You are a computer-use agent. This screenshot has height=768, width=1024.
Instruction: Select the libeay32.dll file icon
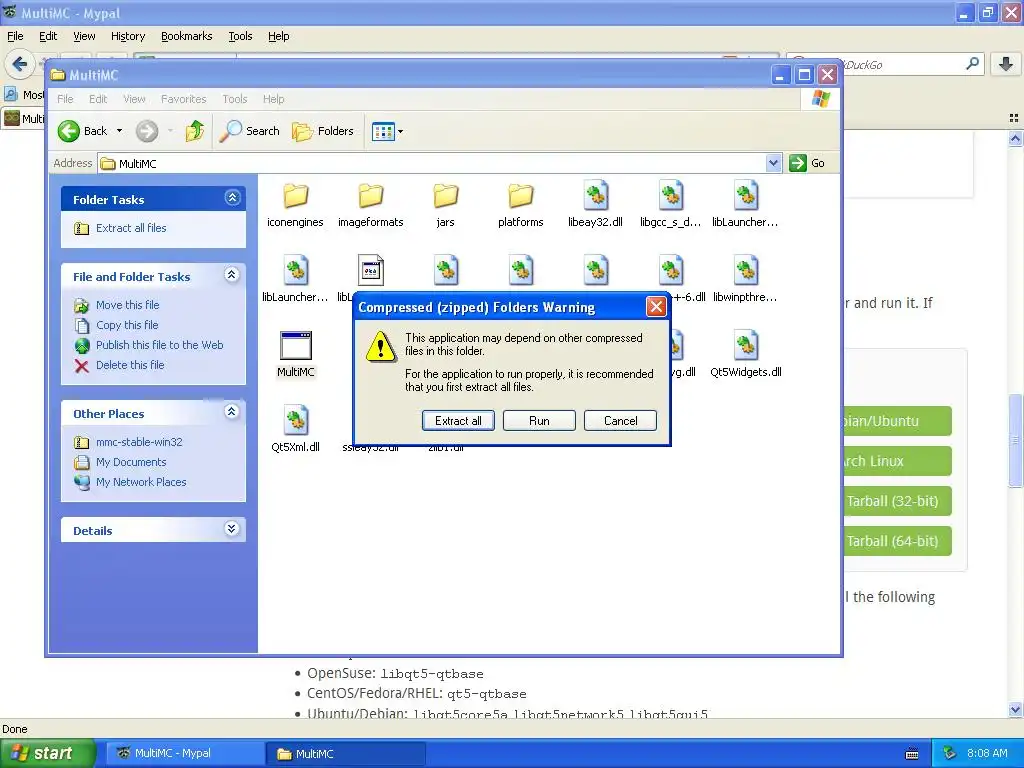pyautogui.click(x=596, y=195)
